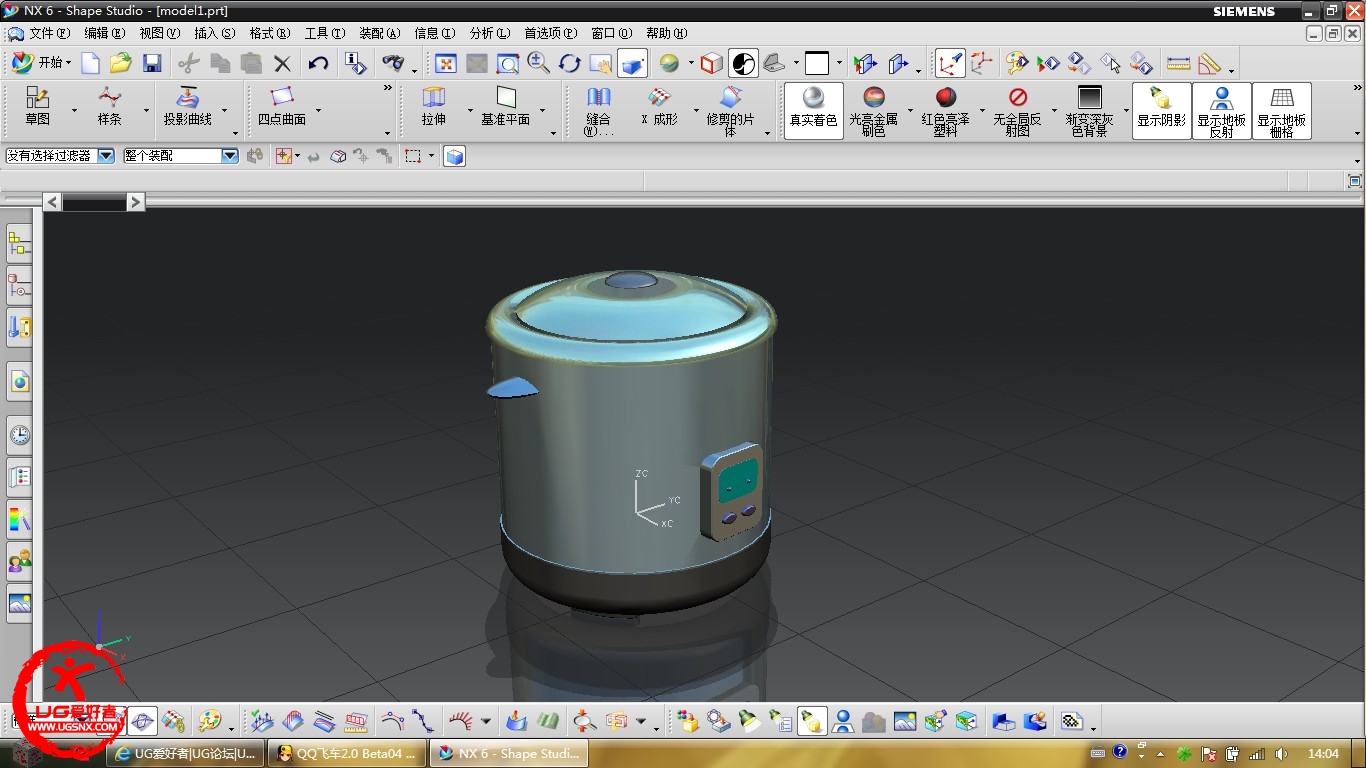Toggle the highlighted cube icon on selection bar
Image resolution: width=1366 pixels, height=768 pixels.
coord(454,156)
